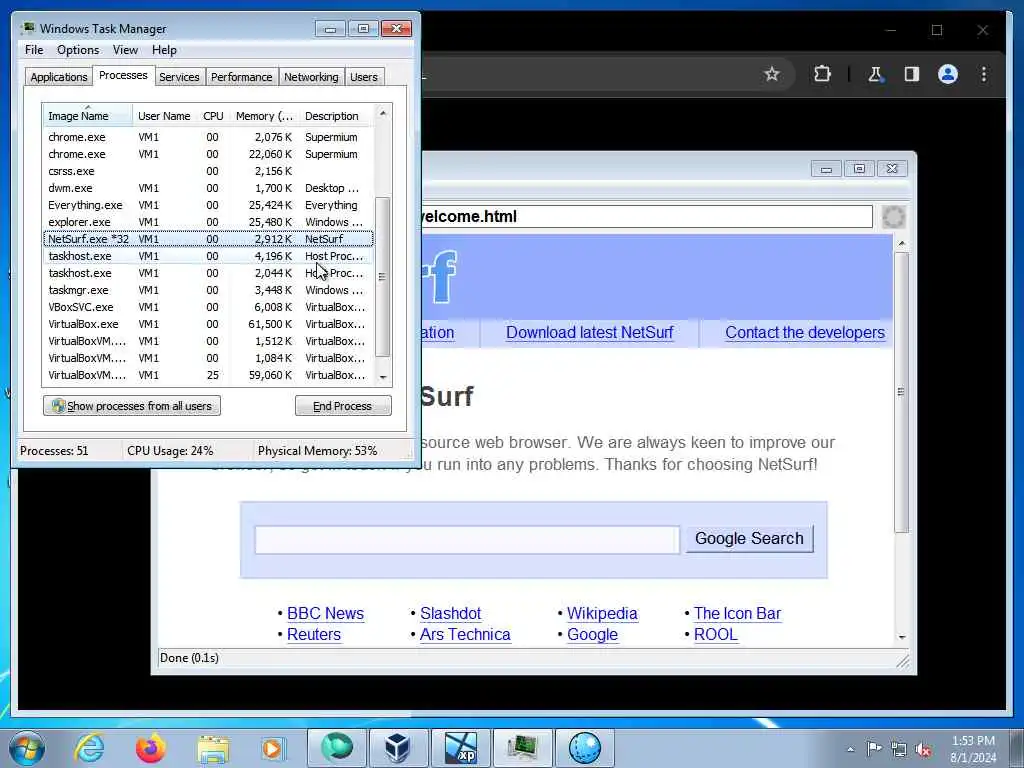This screenshot has width=1024, height=768.
Task: Click the Show desktop strip beside the clock
Action: (x=1017, y=748)
